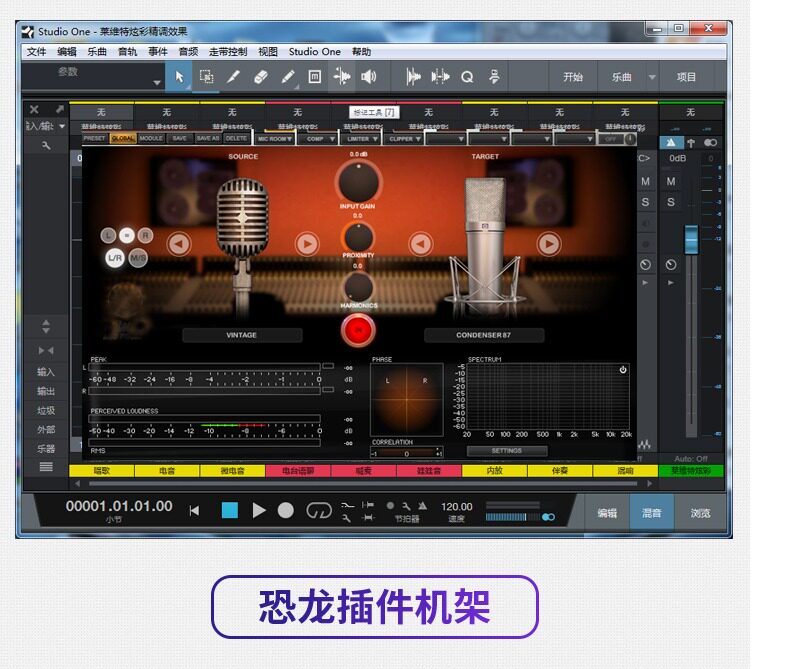The image size is (790, 669).
Task: Click the record transport button
Action: [x=286, y=510]
